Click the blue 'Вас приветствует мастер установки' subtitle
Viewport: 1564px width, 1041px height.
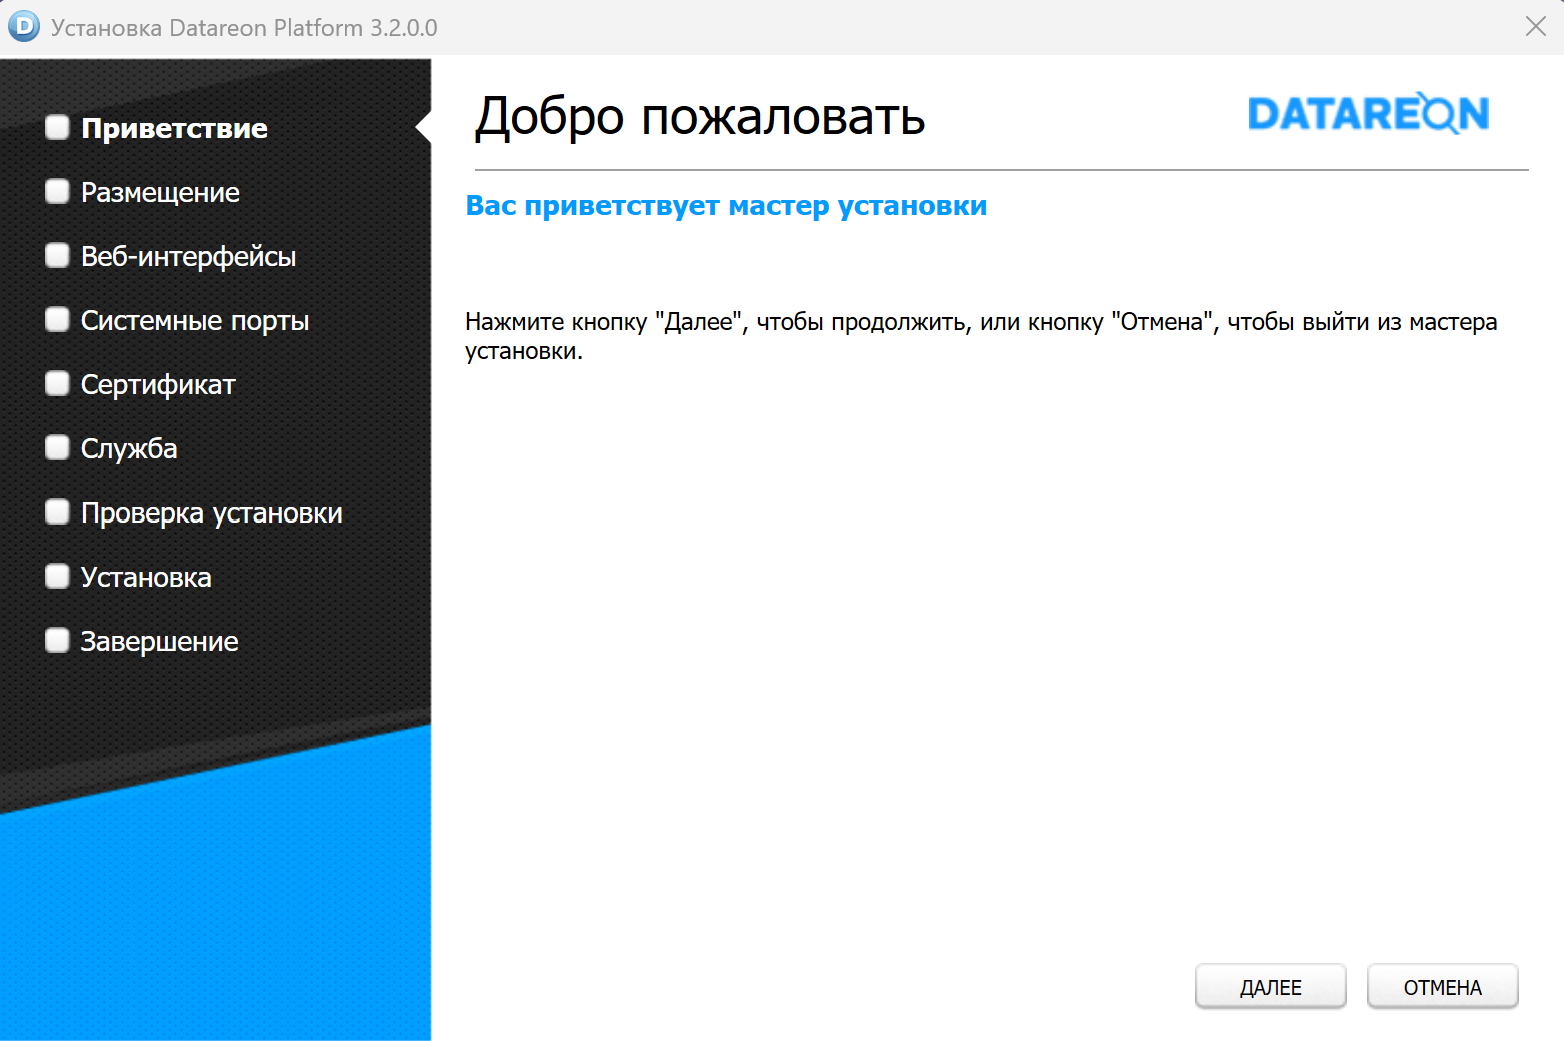click(x=726, y=206)
